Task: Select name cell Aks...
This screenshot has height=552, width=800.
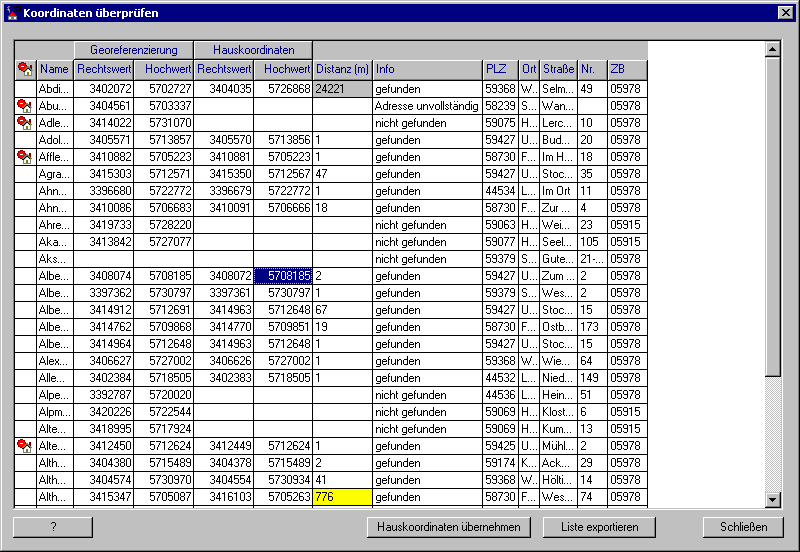Action: point(55,259)
